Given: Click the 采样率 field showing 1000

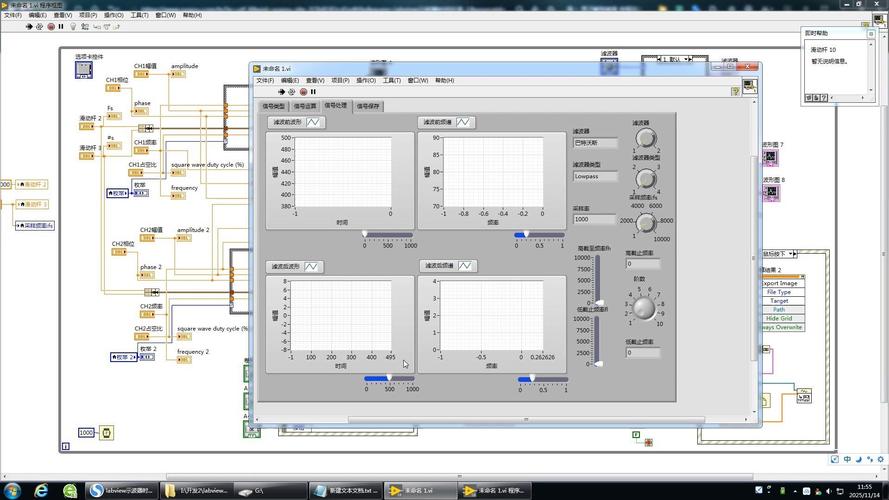Looking at the screenshot, I should (x=594, y=219).
